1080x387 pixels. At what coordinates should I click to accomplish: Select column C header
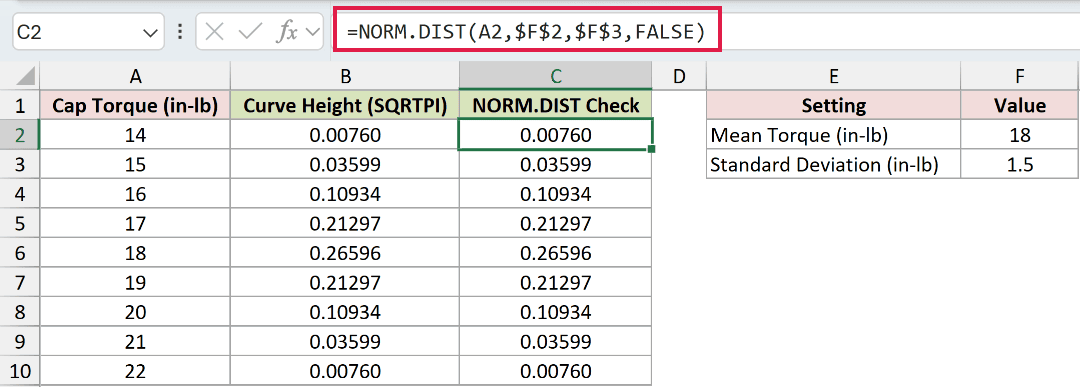point(556,76)
